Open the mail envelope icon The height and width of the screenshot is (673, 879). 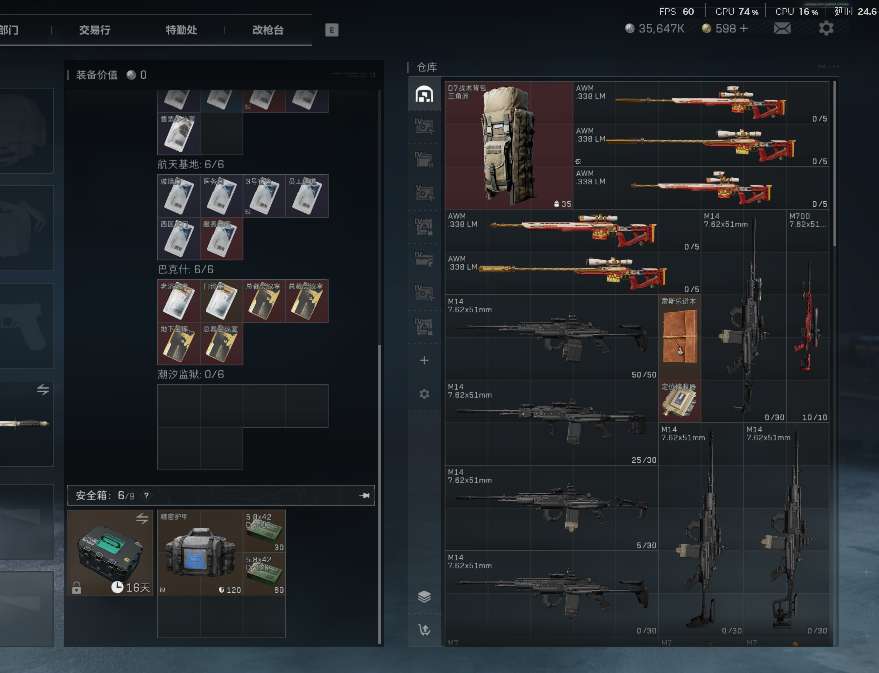(782, 28)
